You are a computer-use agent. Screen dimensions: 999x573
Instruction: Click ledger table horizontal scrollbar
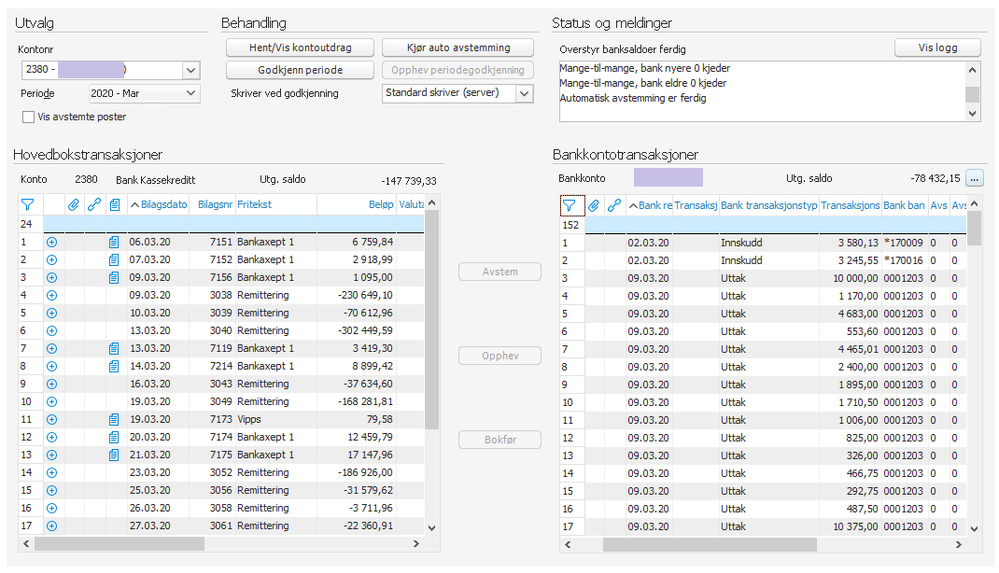pos(120,544)
